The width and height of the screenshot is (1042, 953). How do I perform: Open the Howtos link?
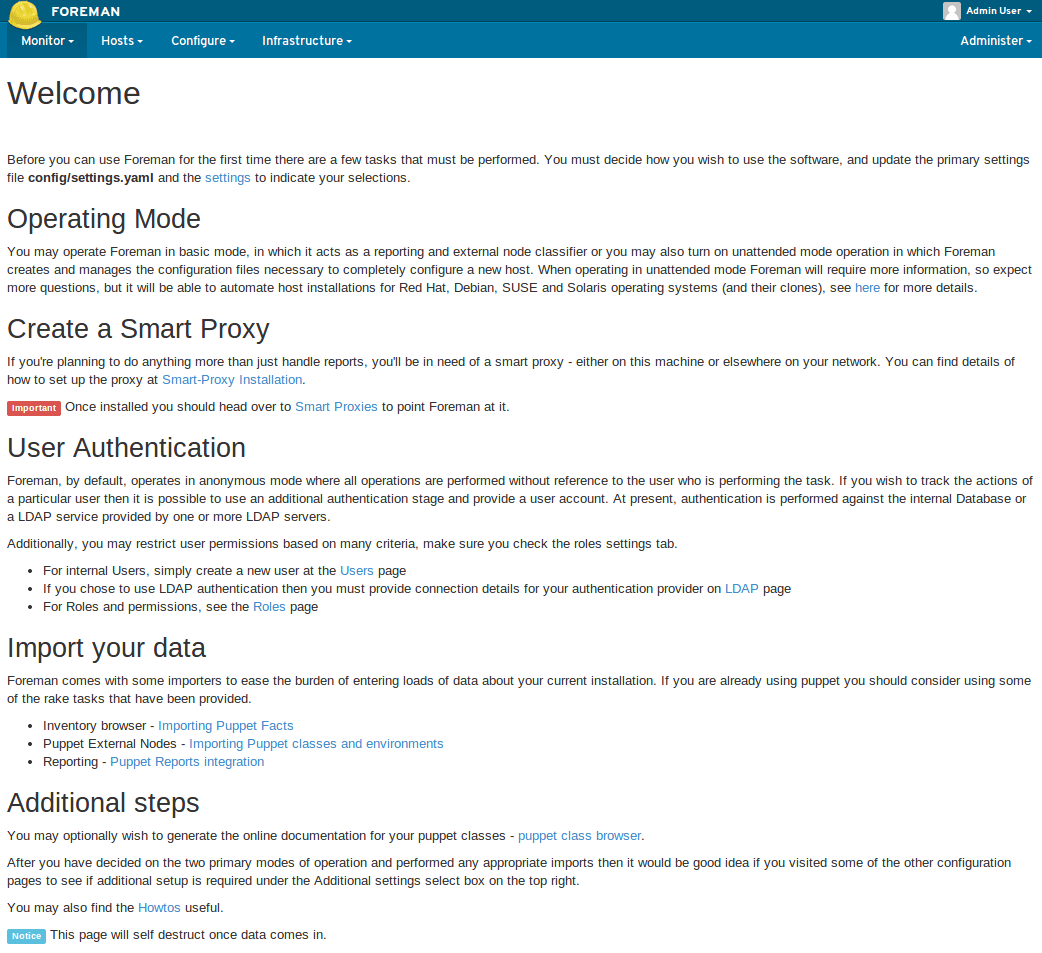tap(159, 908)
